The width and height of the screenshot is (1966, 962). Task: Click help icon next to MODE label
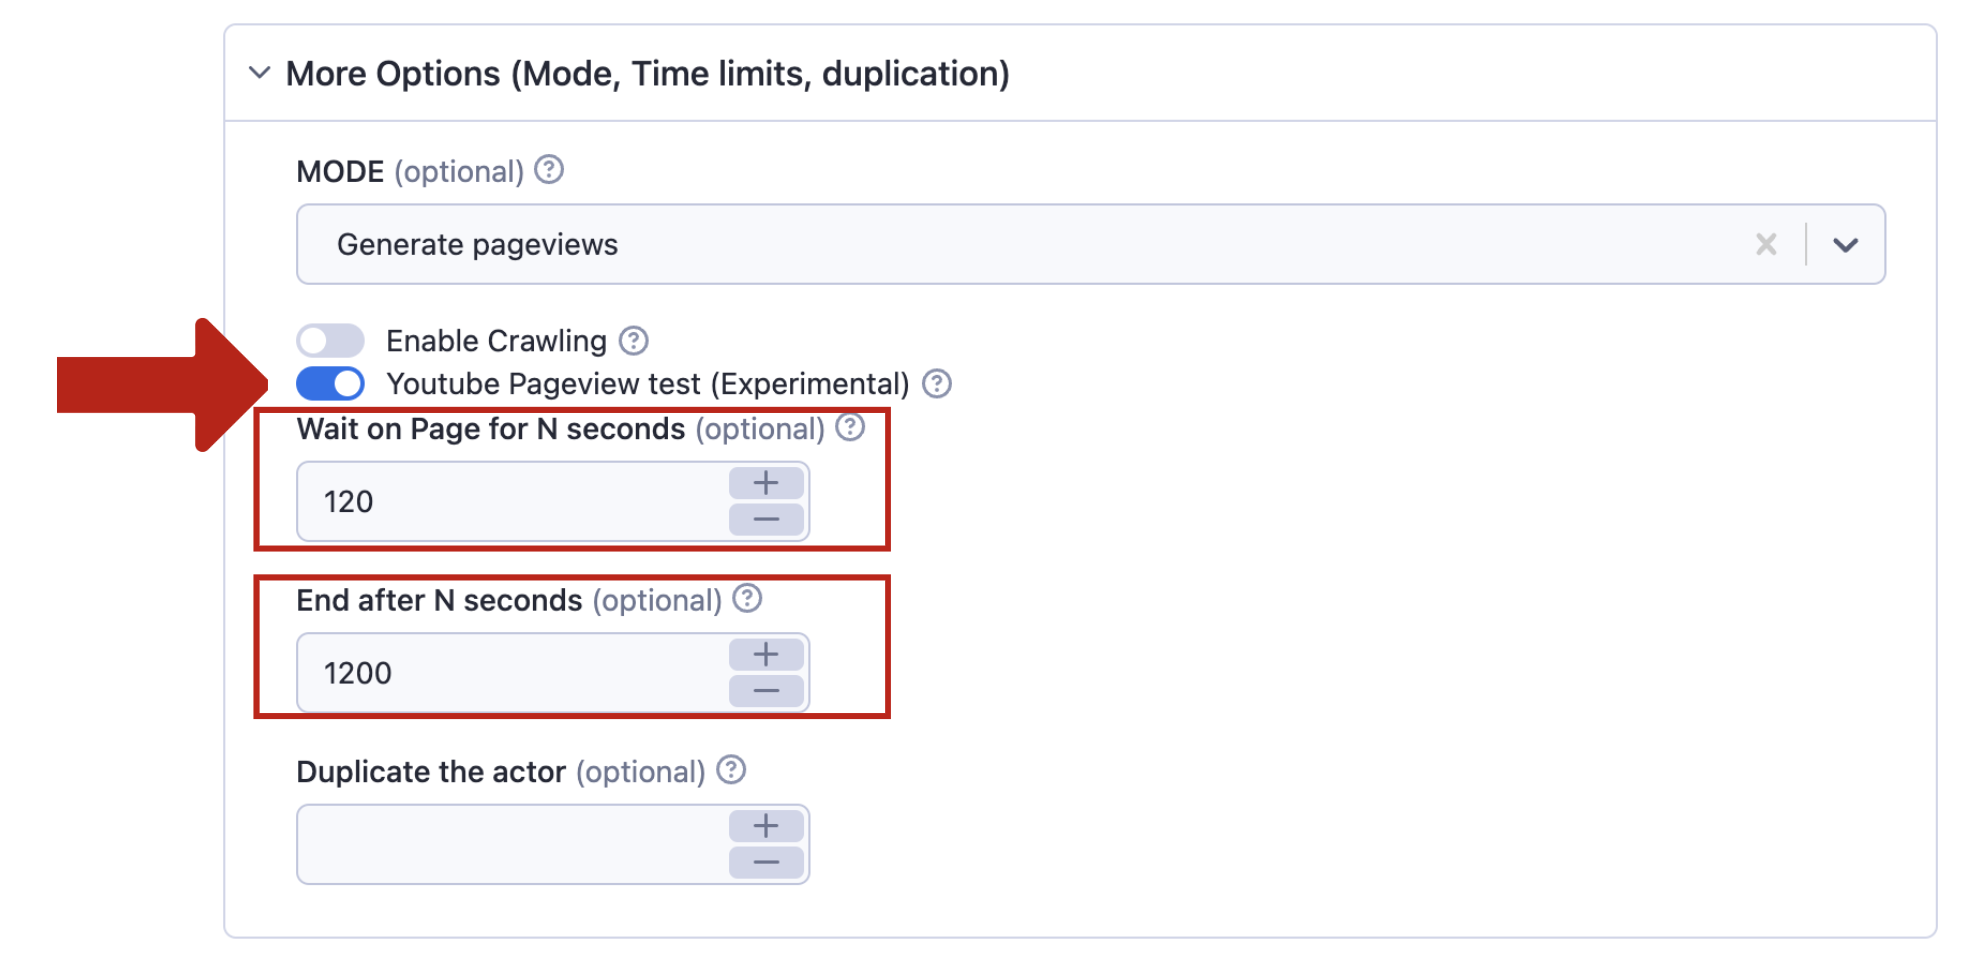pos(549,170)
